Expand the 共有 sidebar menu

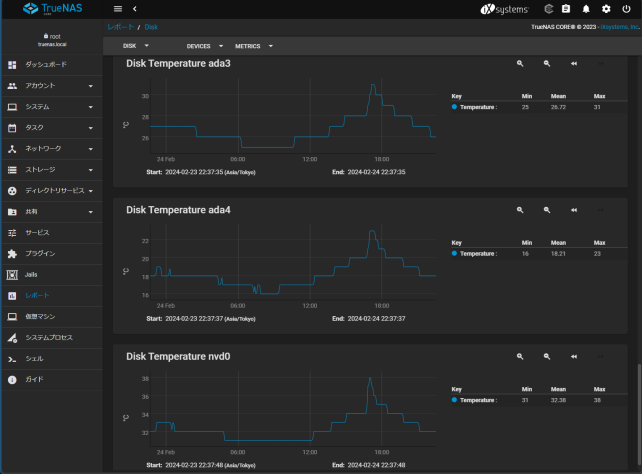[x=52, y=212]
